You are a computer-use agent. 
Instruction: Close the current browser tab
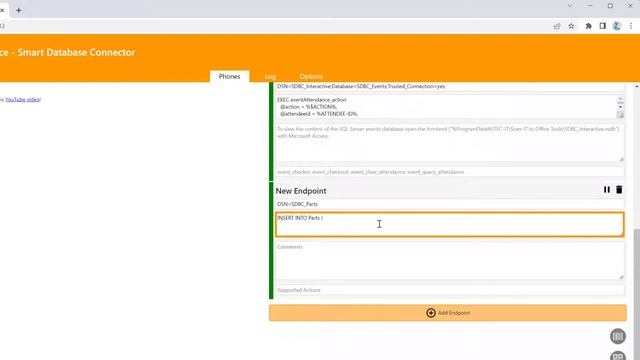click(x=2, y=11)
